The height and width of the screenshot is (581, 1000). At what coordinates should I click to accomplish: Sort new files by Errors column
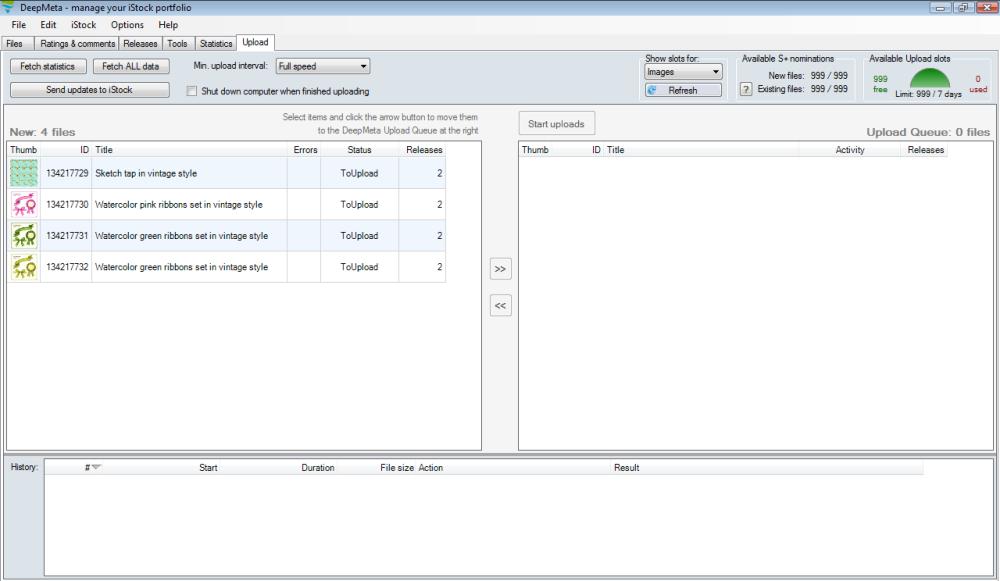click(x=304, y=150)
